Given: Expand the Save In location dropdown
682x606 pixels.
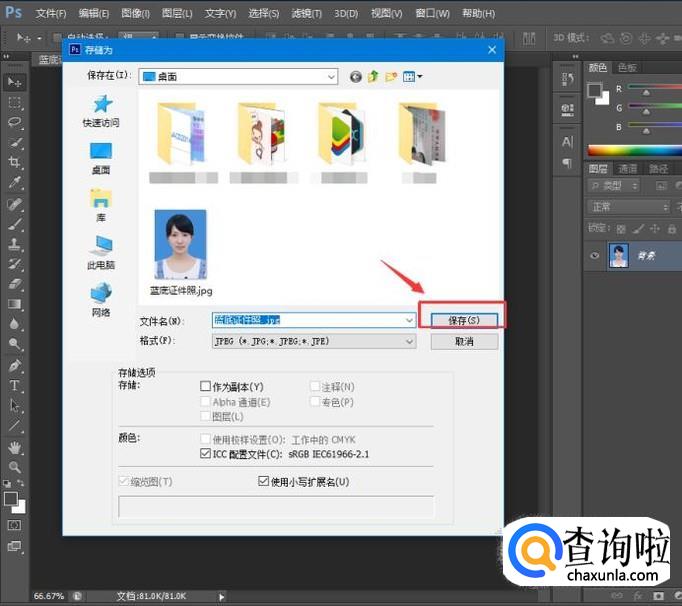Looking at the screenshot, I should (x=330, y=76).
